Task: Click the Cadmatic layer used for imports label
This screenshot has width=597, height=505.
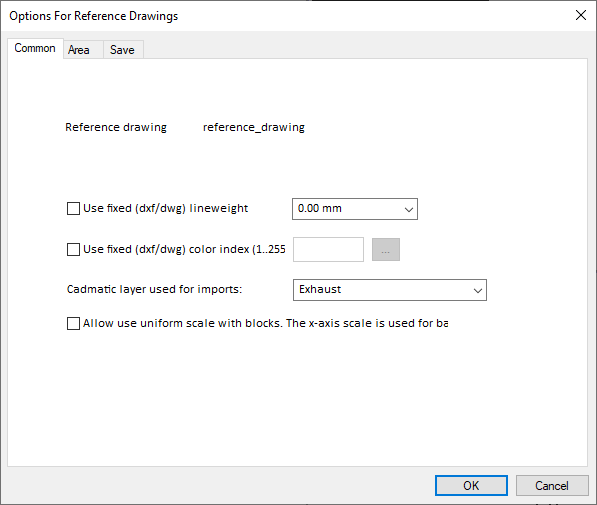Action: [155, 289]
